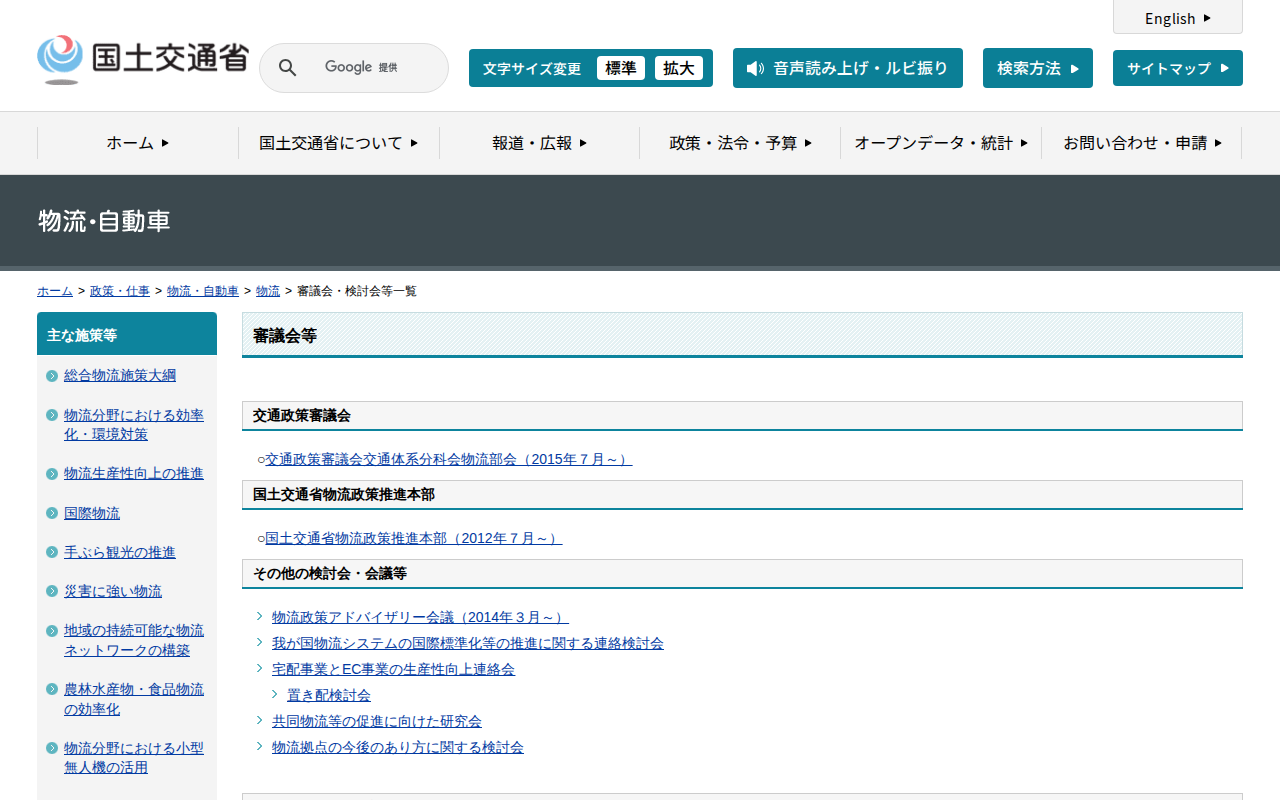The width and height of the screenshot is (1280, 800).
Task: Set text size to 拡大
Action: [x=678, y=68]
